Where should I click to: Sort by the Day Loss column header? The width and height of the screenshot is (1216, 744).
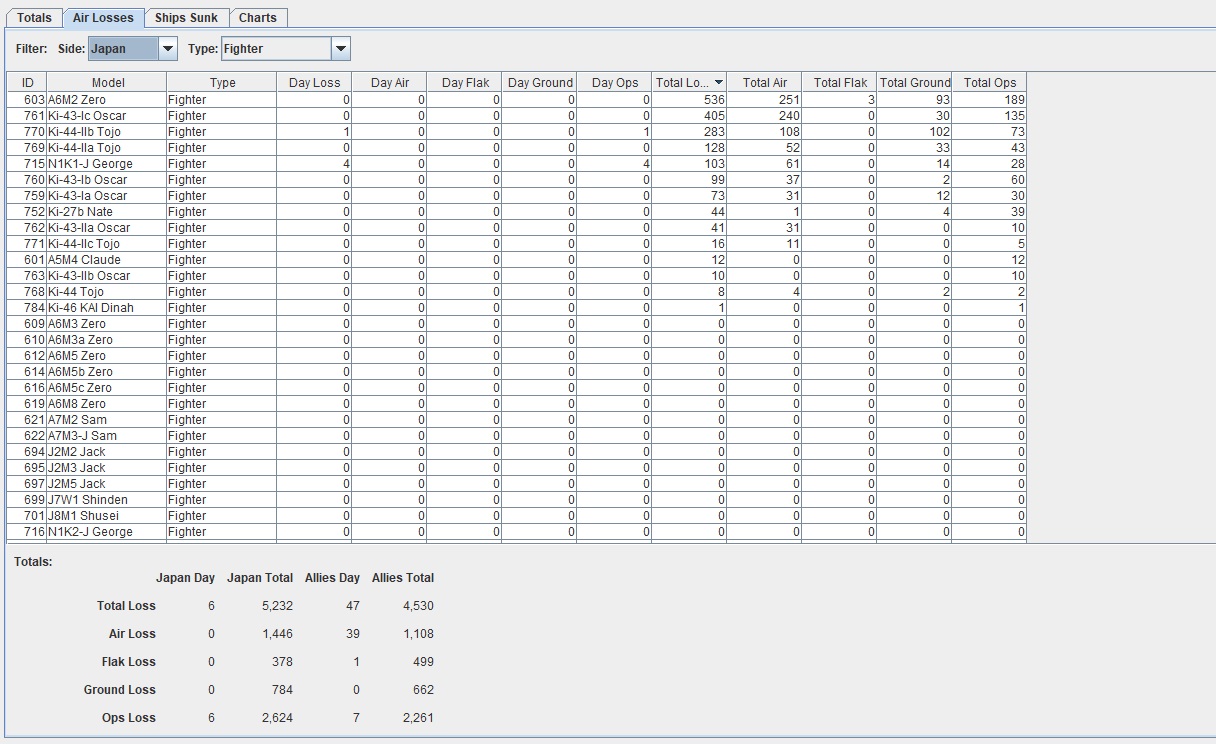tap(314, 82)
